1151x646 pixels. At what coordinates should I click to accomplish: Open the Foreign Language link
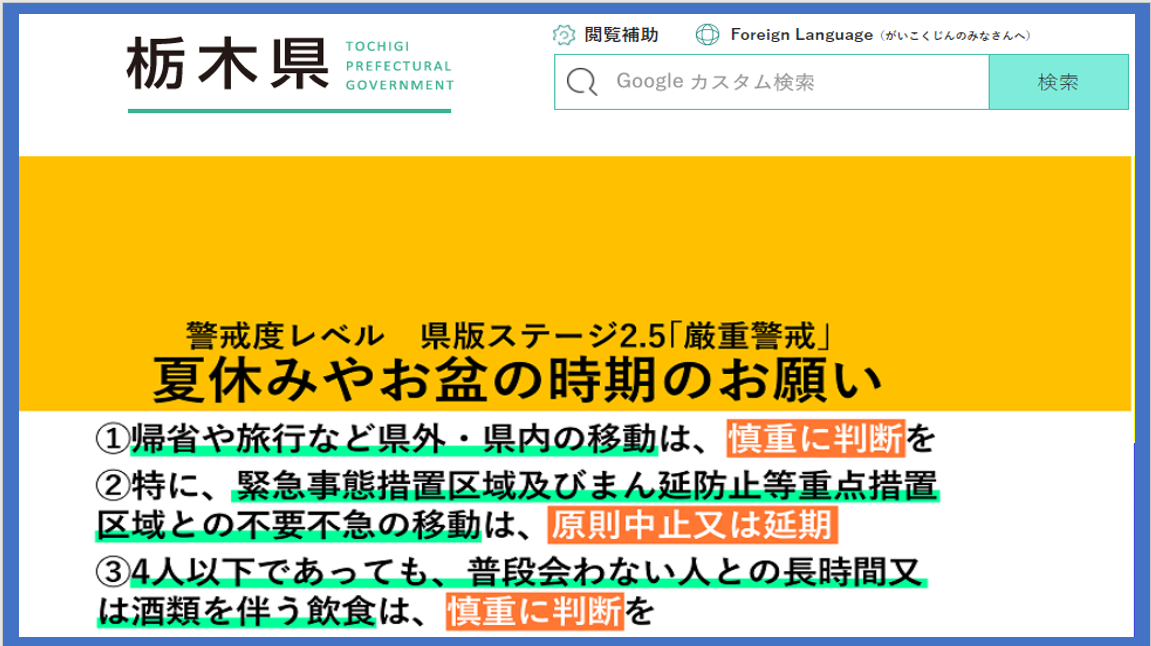coord(801,35)
